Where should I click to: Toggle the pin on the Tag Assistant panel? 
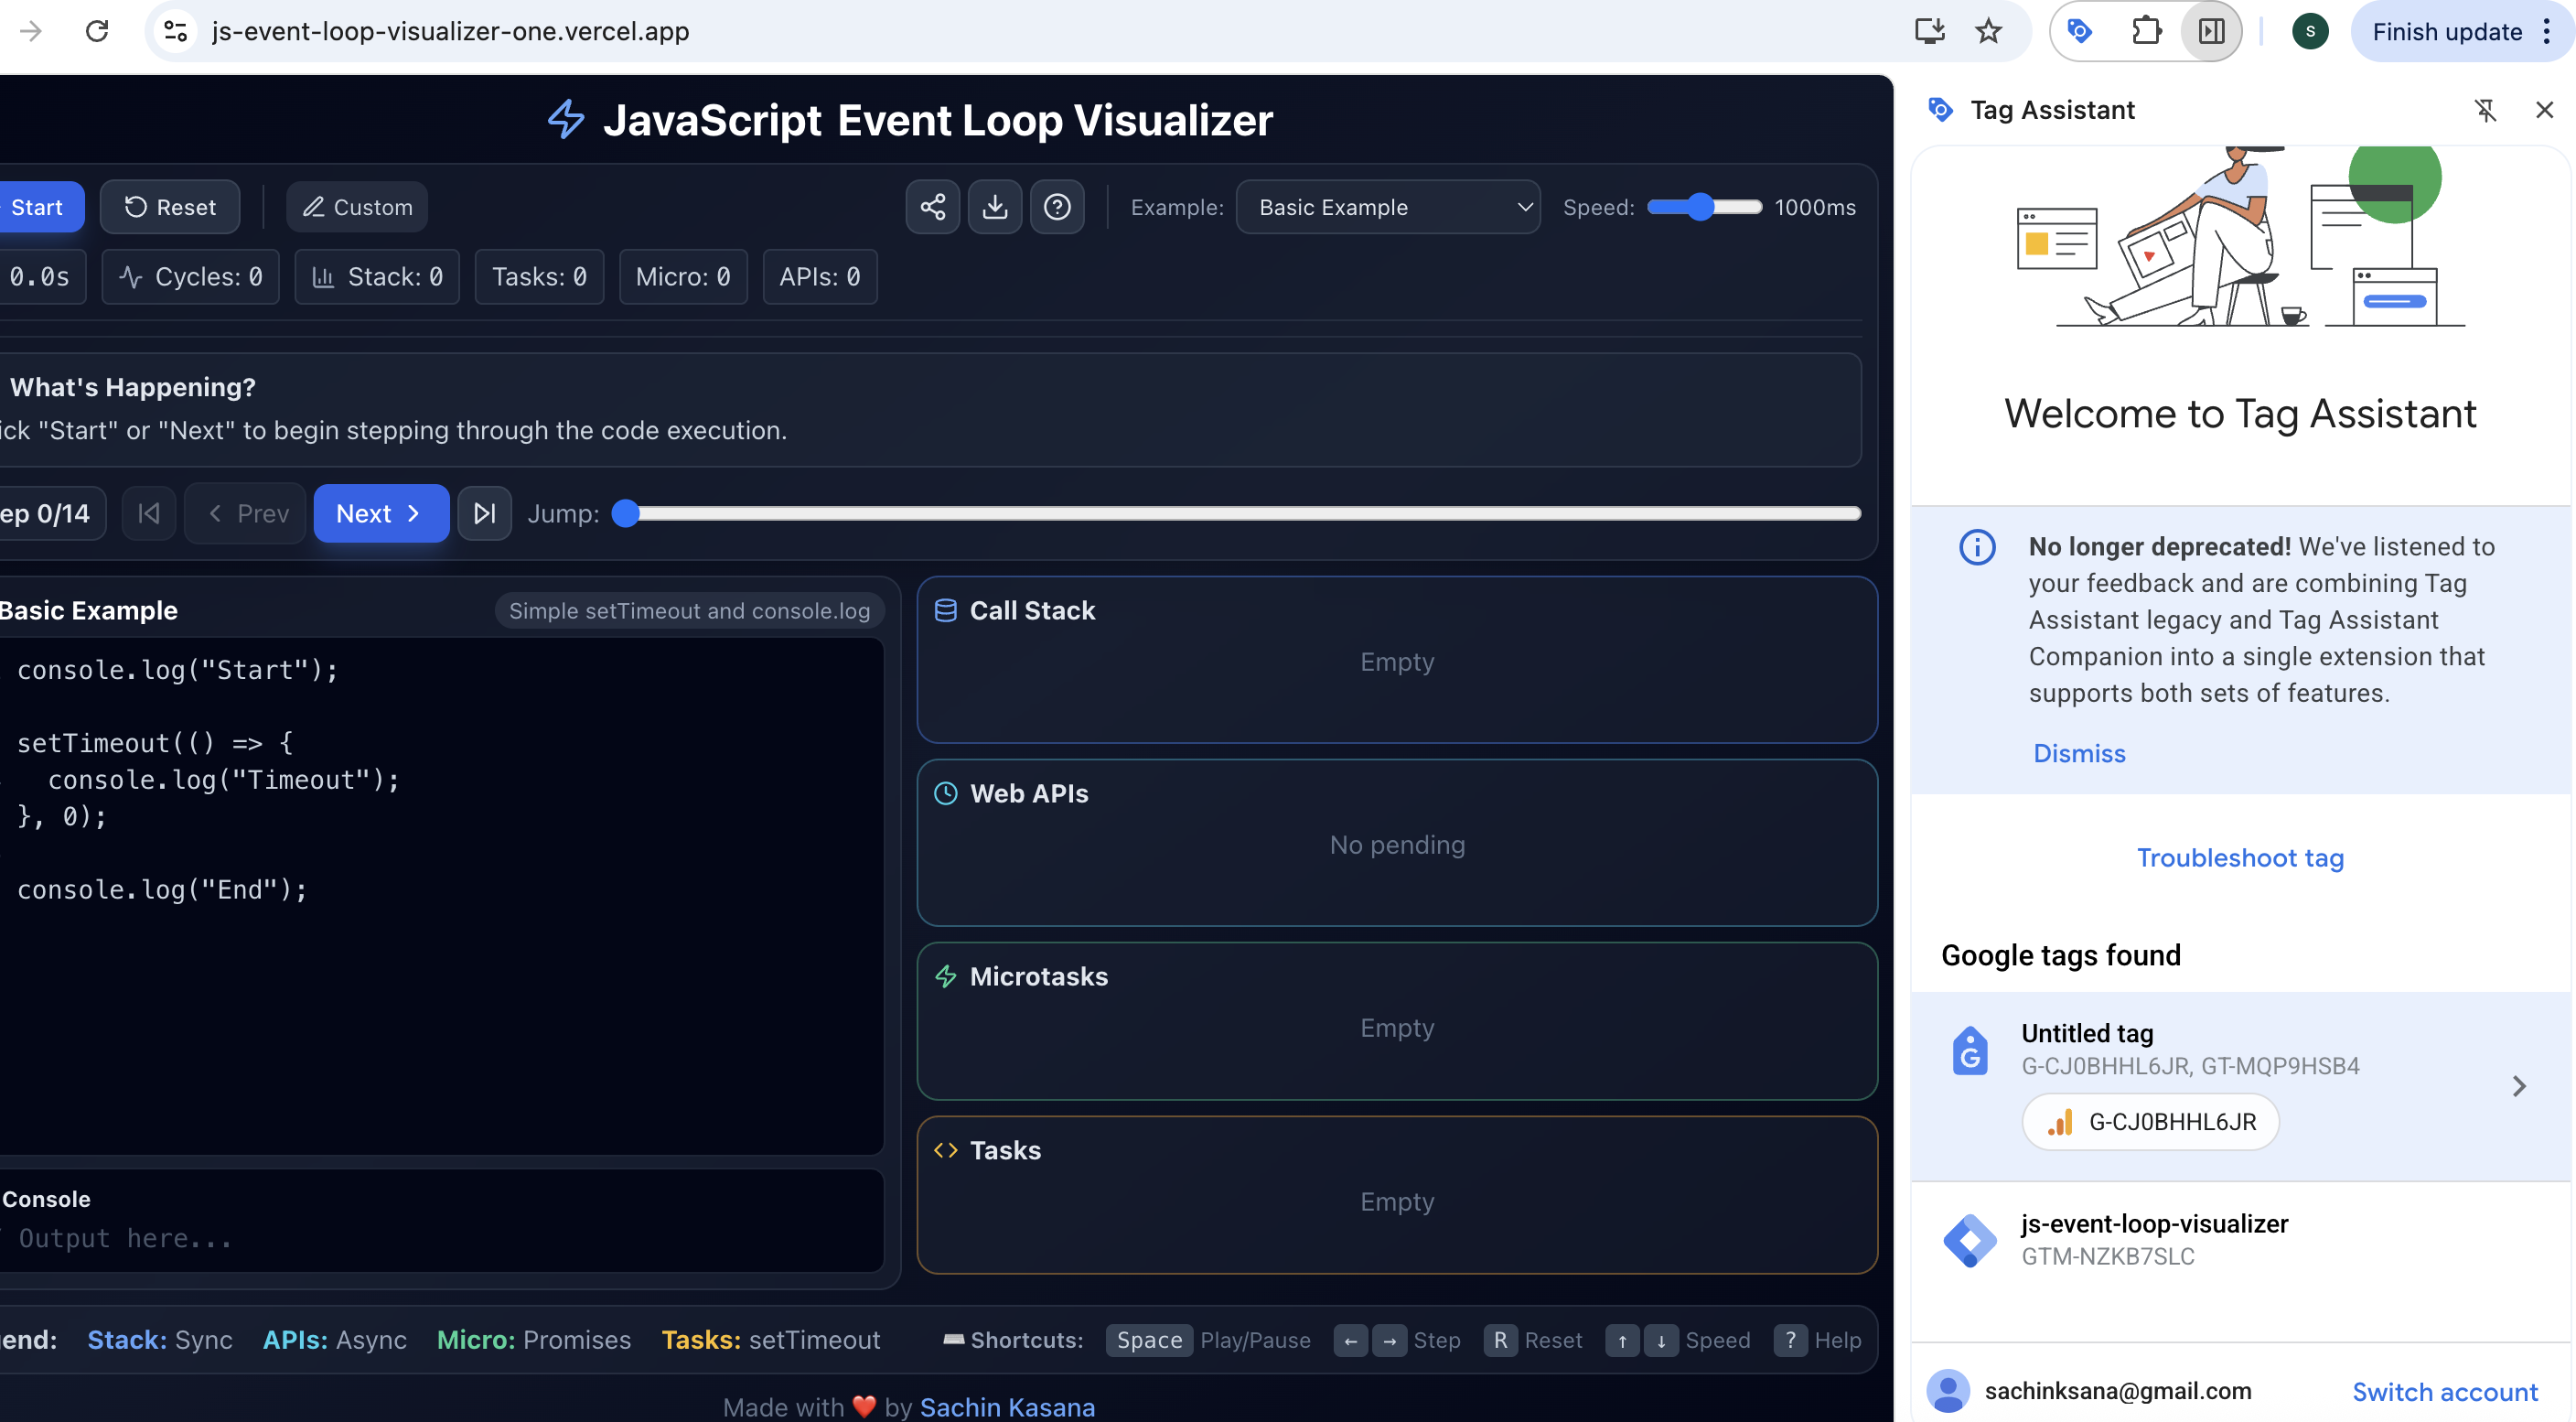click(2486, 110)
